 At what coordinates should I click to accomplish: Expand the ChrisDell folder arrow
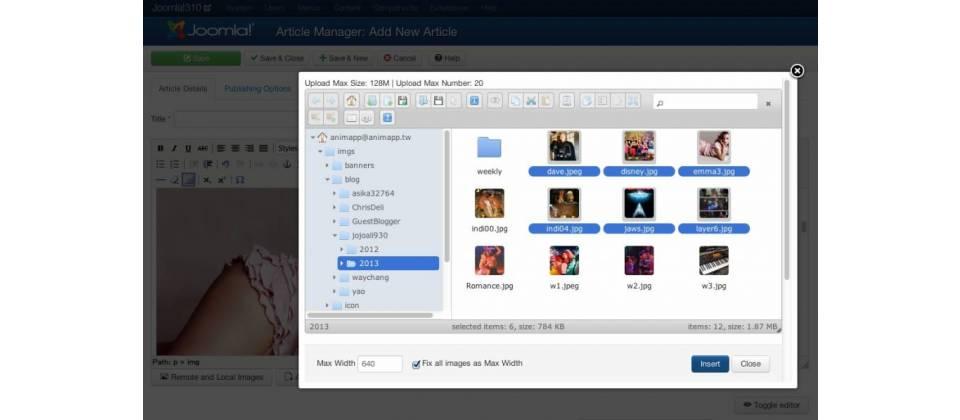(x=334, y=208)
